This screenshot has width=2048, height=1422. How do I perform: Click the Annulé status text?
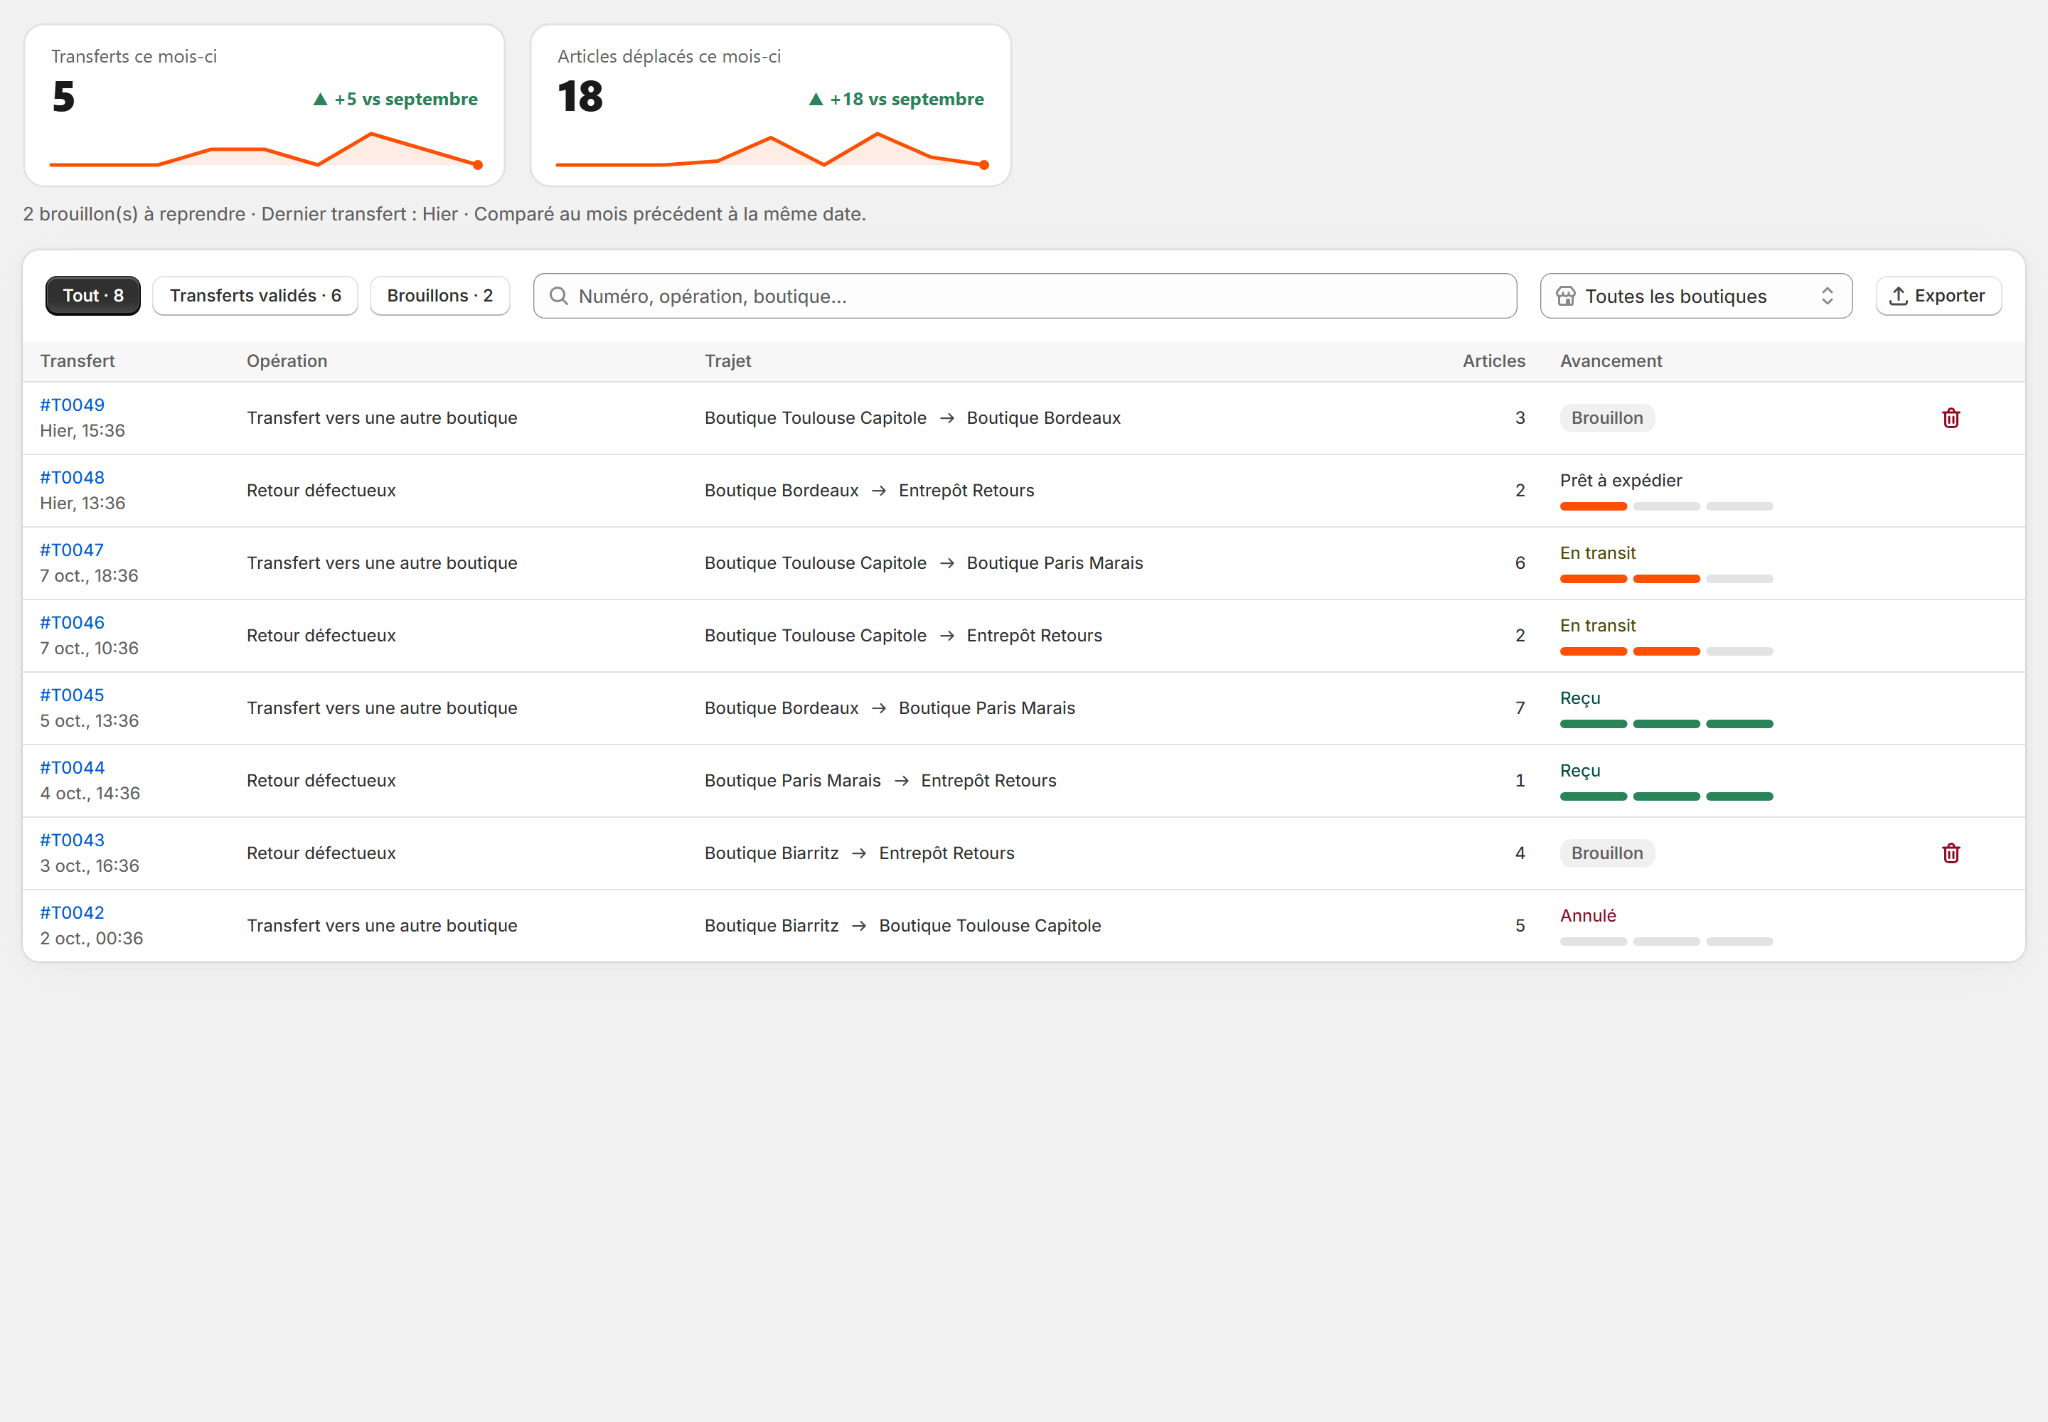[1588, 916]
